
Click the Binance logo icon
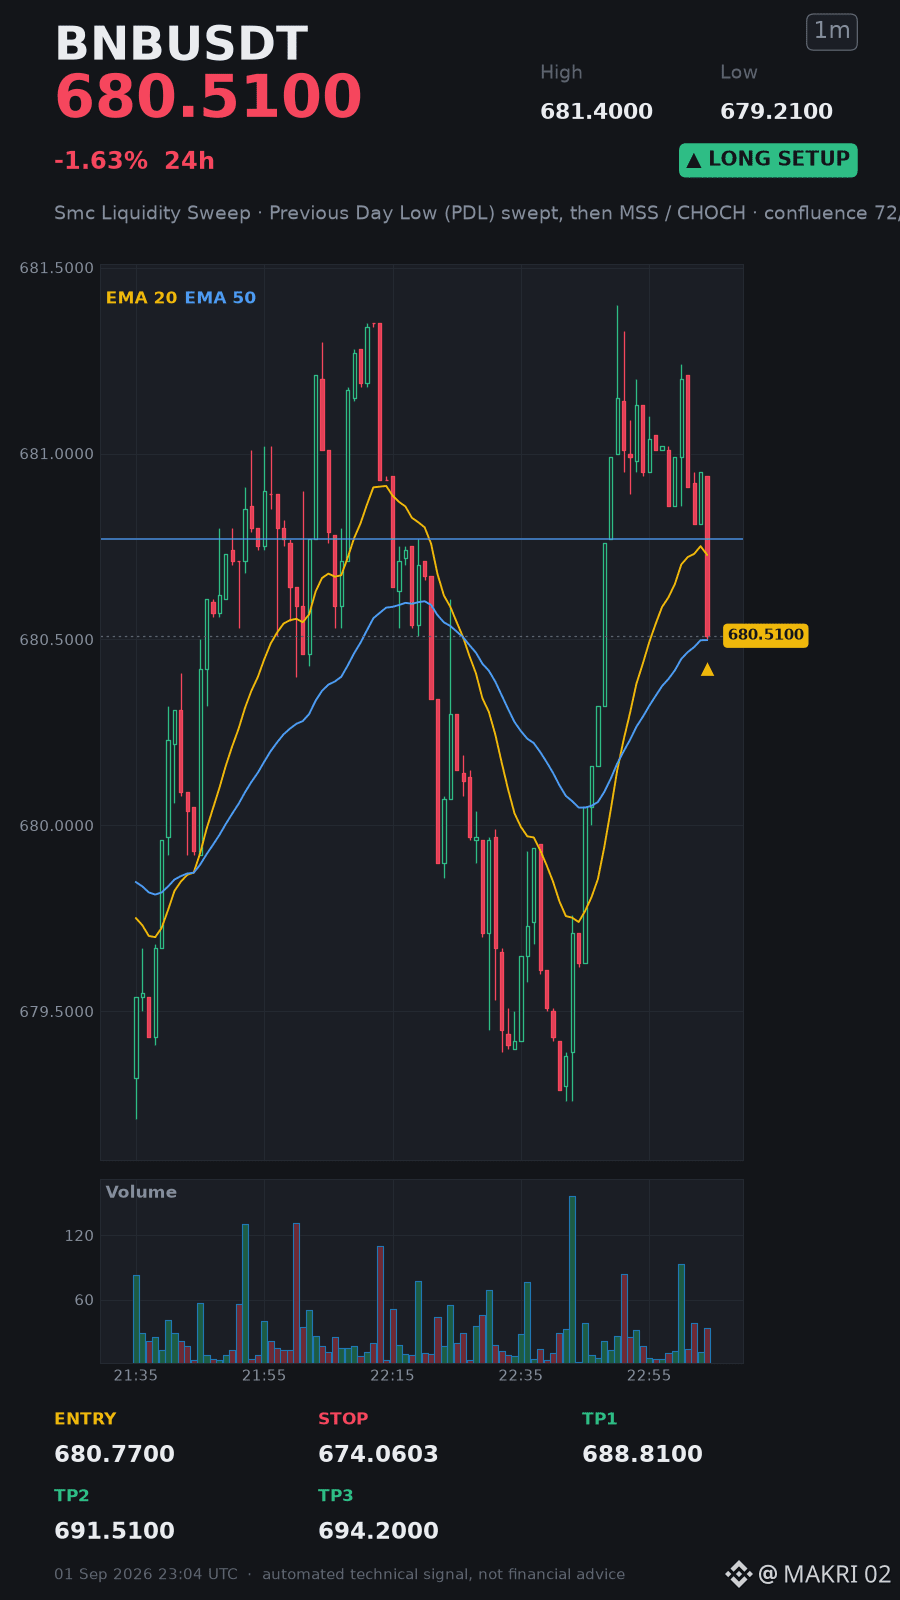click(738, 1574)
